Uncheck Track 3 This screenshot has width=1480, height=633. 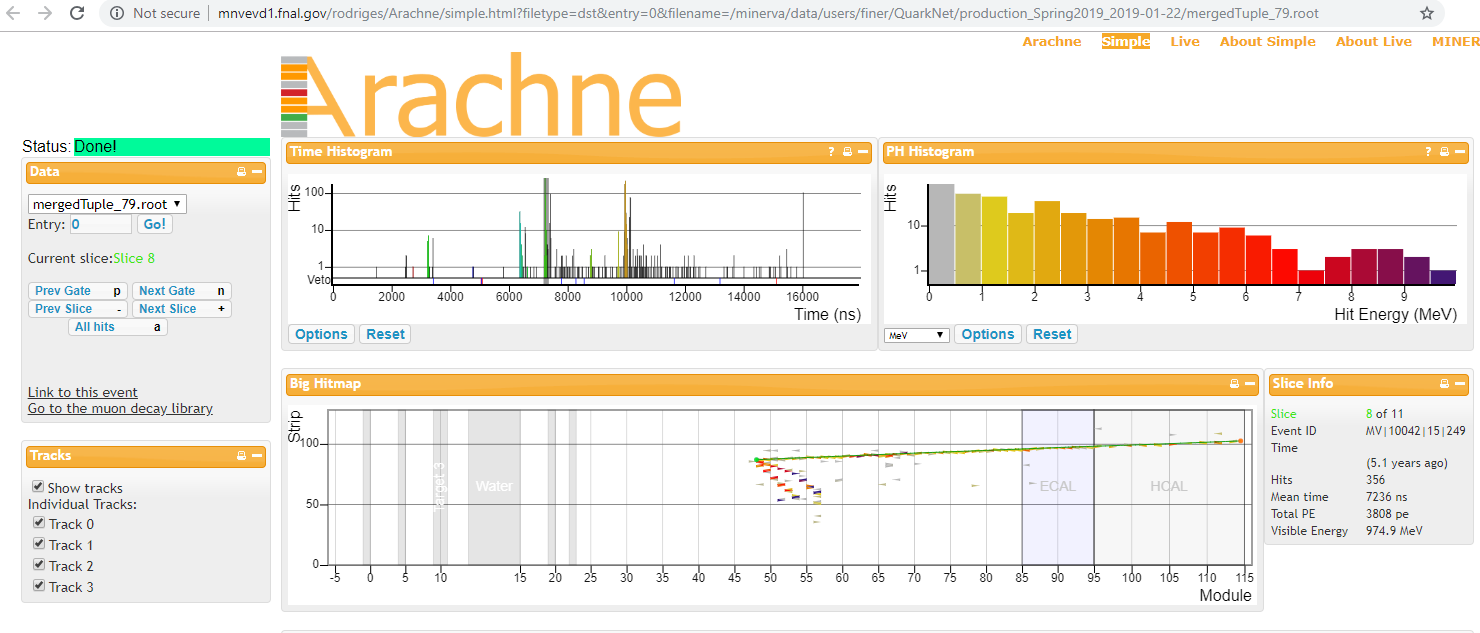38,586
